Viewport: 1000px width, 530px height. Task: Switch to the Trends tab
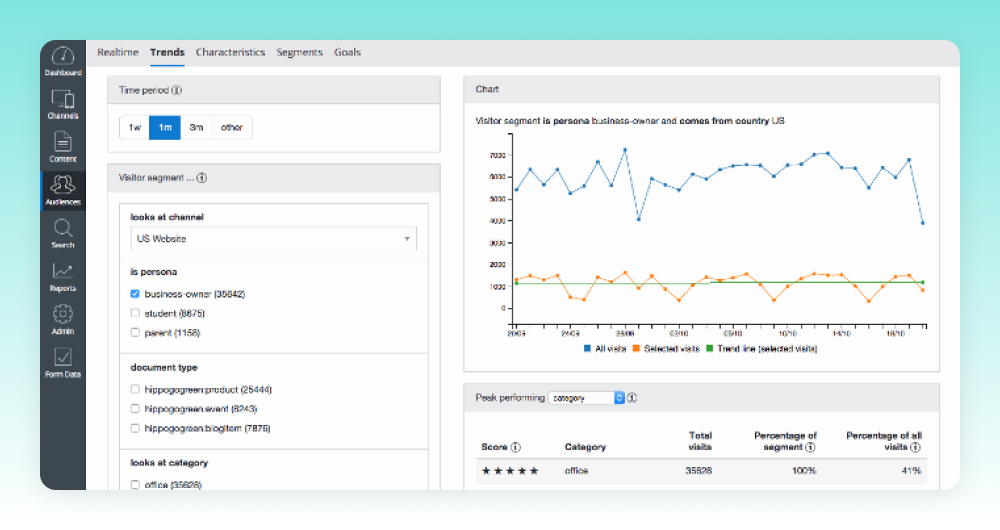167,52
